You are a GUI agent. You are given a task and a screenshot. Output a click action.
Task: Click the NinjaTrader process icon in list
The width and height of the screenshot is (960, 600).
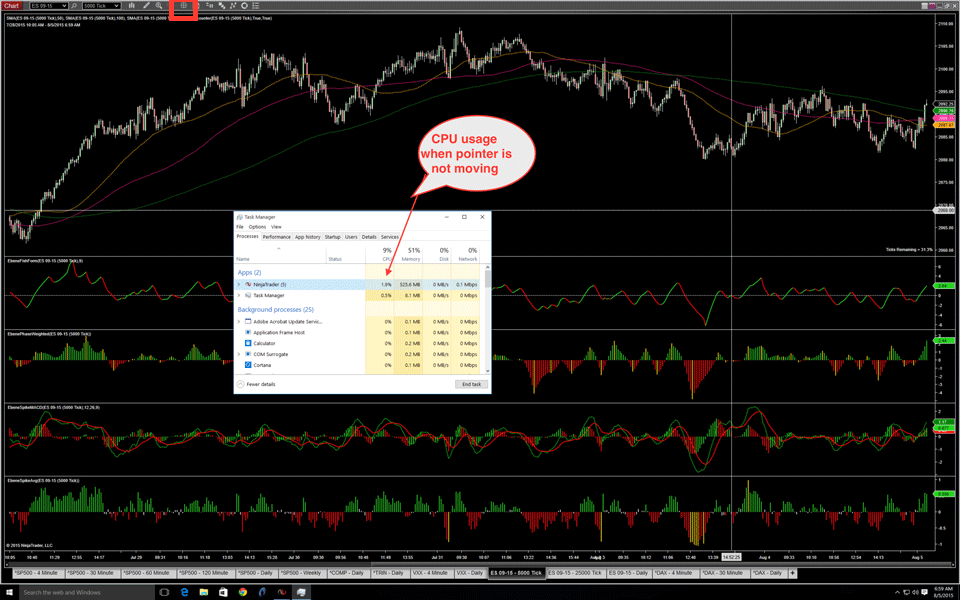tap(248, 285)
